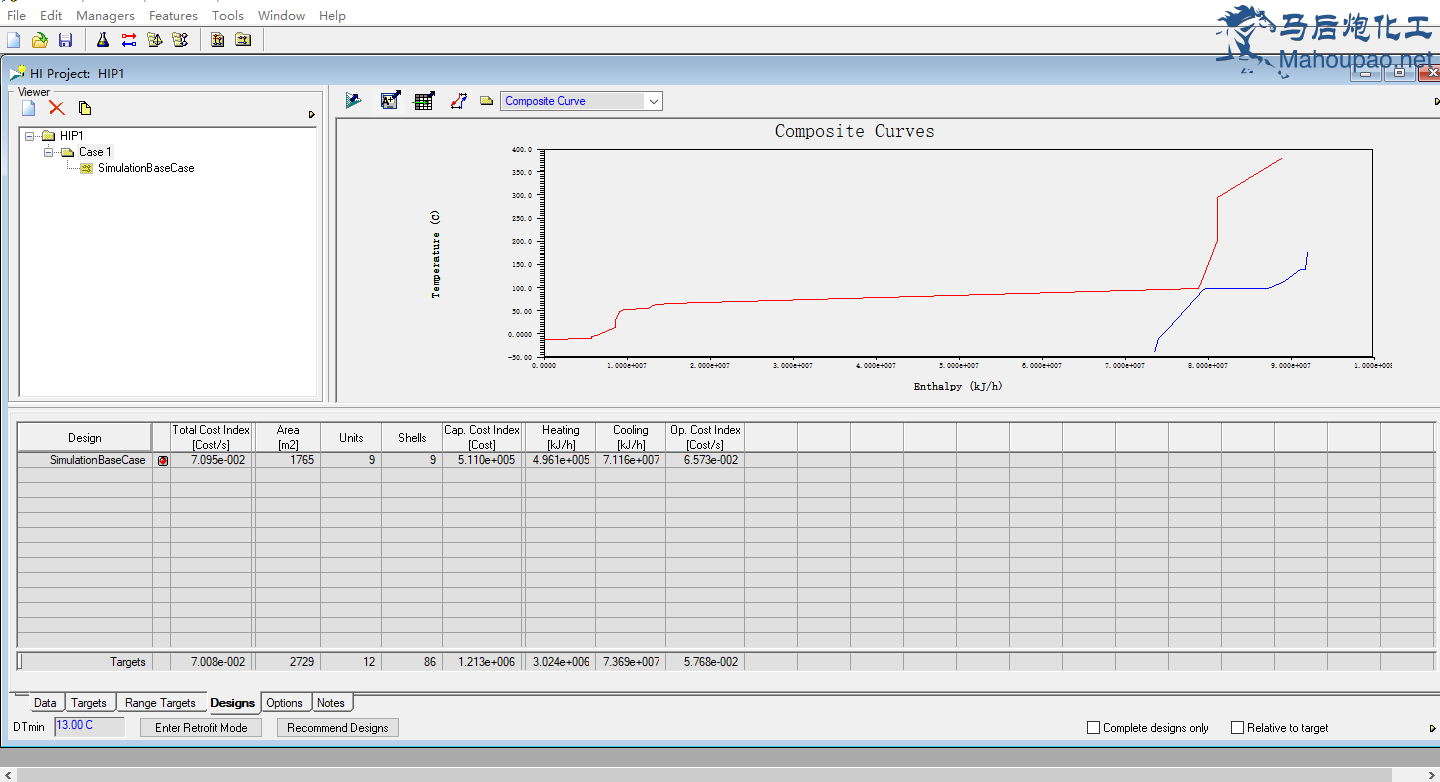Click the yellow arrow at the Viewer panel edge
The image size is (1440, 782).
(312, 114)
